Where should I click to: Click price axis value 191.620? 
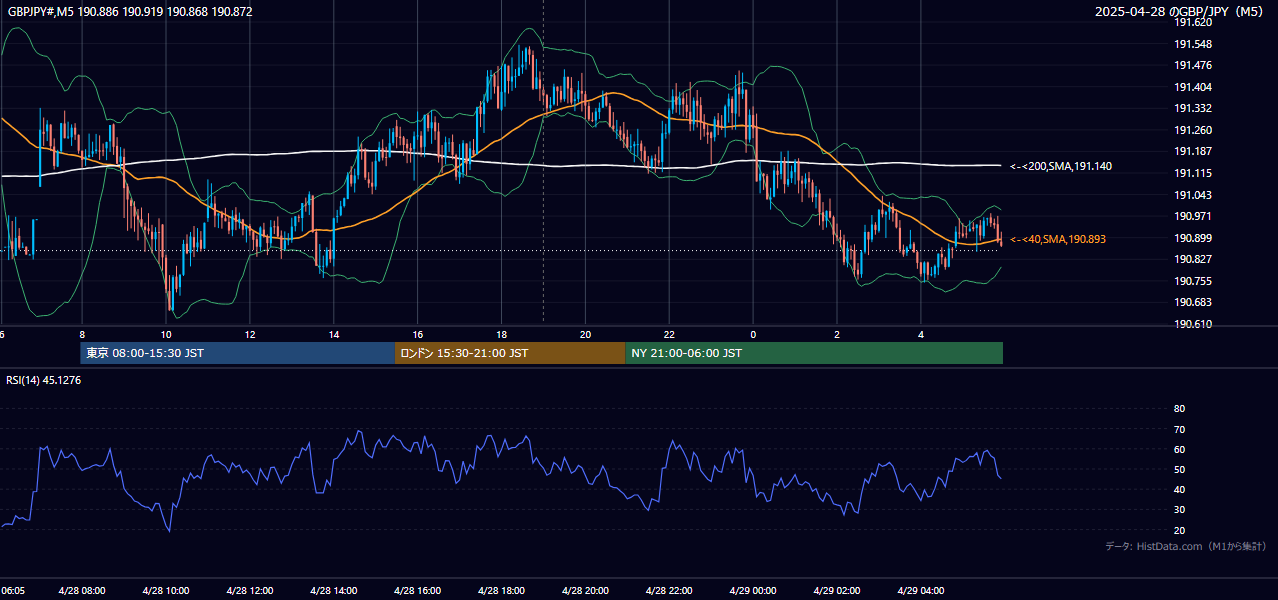tap(1193, 22)
